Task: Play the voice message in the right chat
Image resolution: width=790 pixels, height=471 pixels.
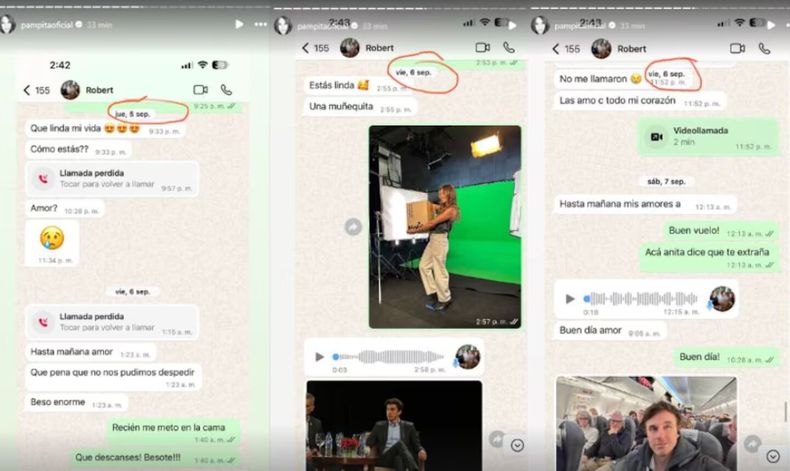Action: pos(570,298)
